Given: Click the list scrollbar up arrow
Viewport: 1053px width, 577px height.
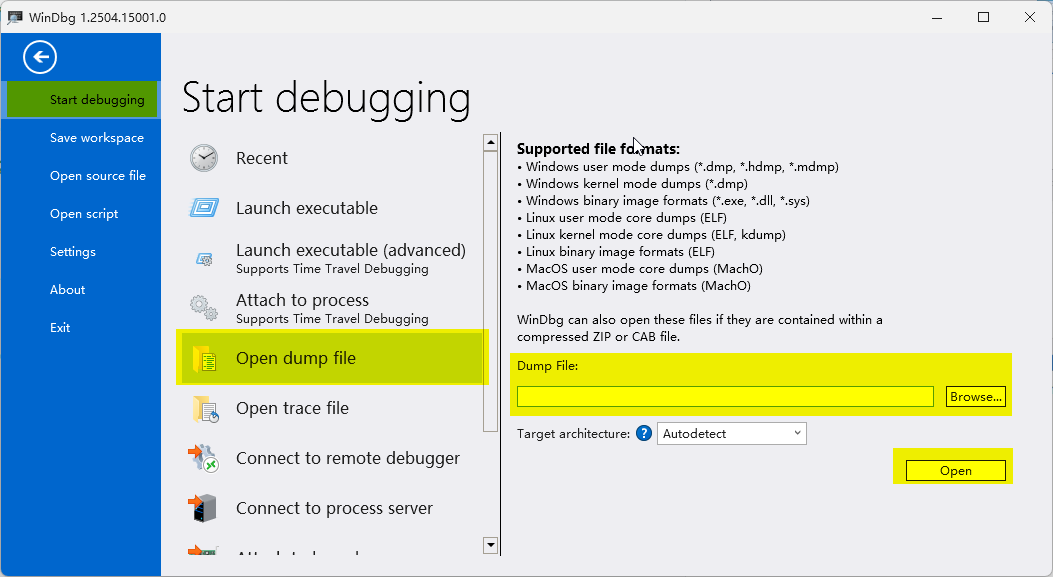Looking at the screenshot, I should coord(490,142).
